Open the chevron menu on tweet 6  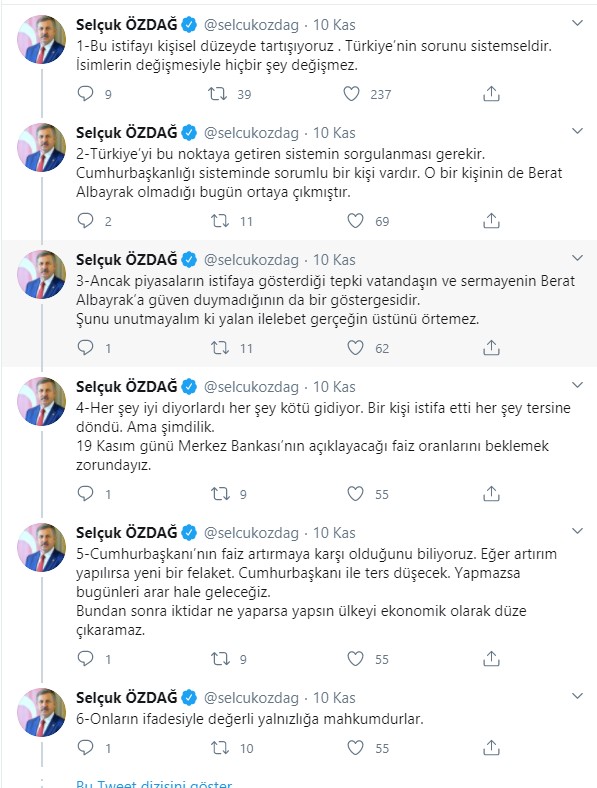click(x=578, y=696)
